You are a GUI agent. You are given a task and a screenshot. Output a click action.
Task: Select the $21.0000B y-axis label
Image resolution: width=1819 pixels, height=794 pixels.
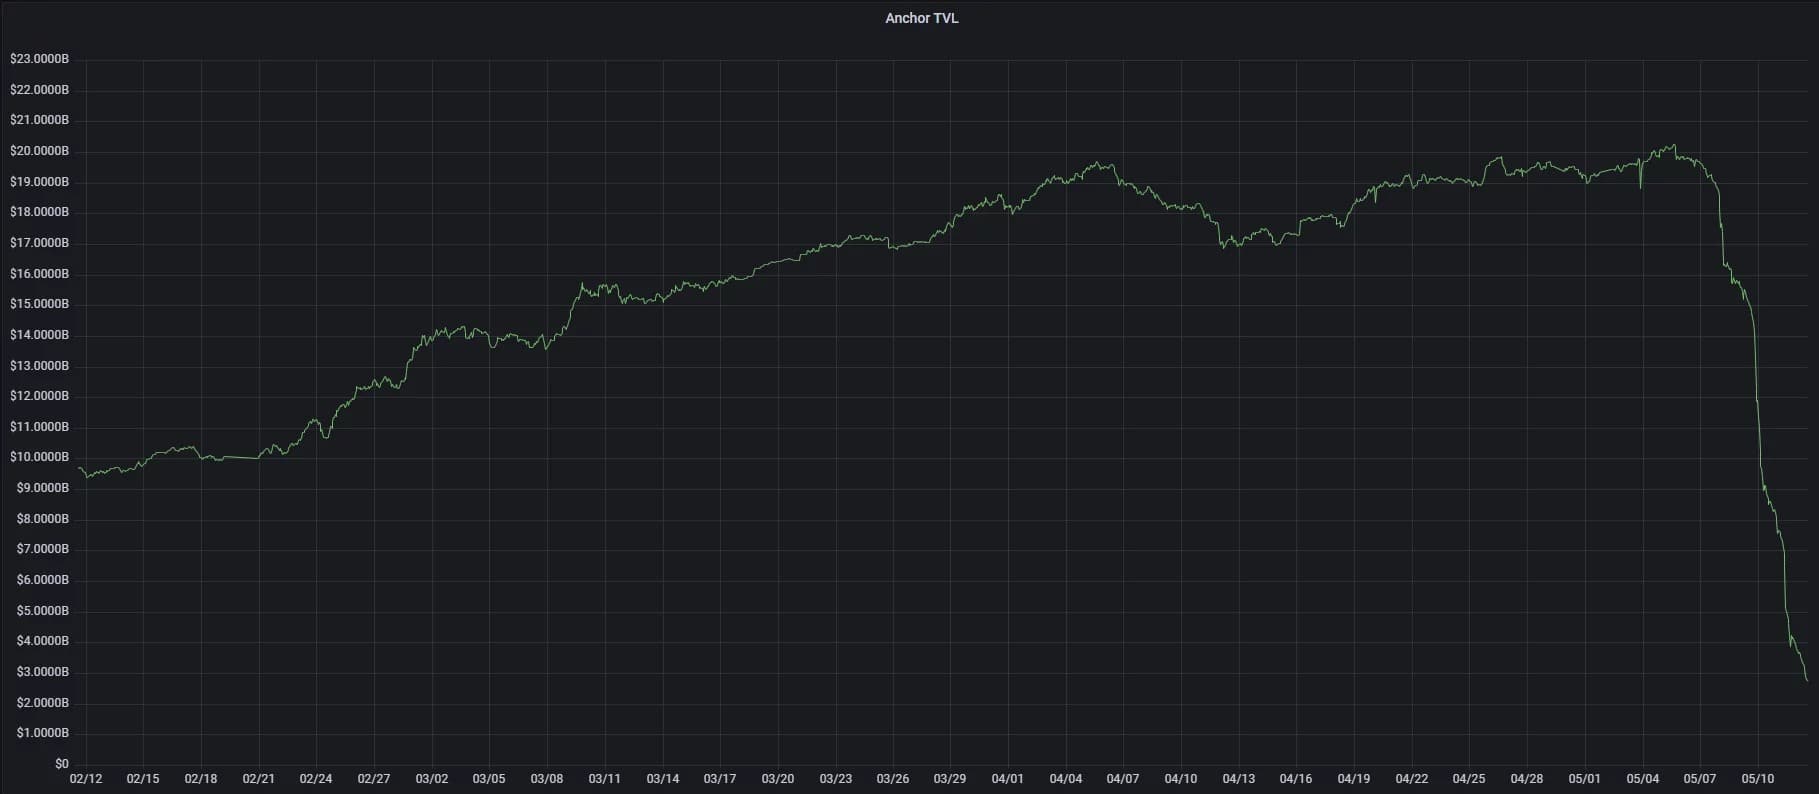(x=39, y=120)
